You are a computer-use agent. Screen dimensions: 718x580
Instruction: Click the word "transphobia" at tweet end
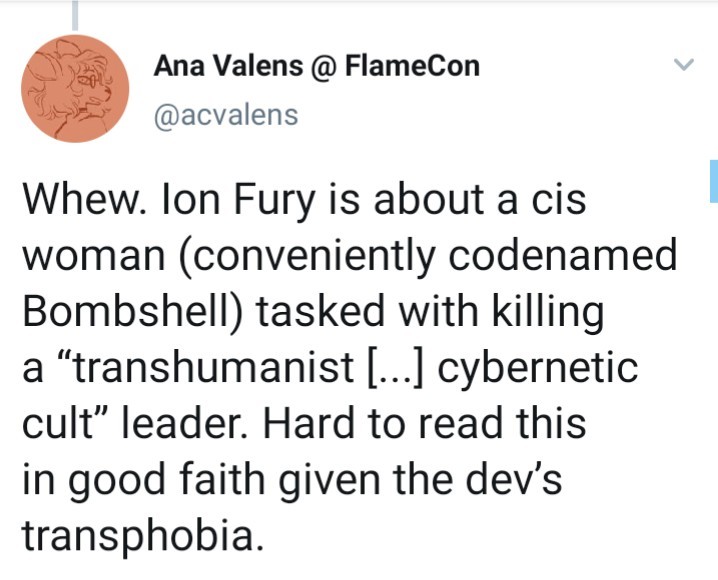(x=142, y=537)
